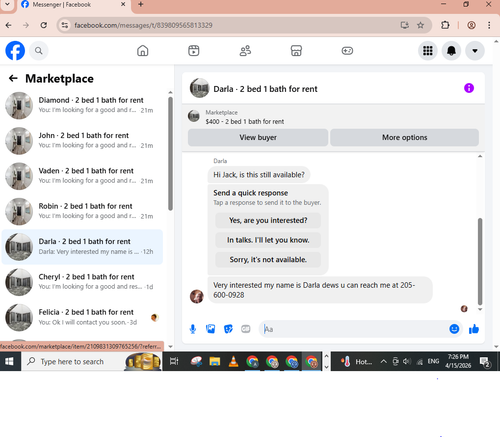Open the tab search dropdown

coord(7,4)
